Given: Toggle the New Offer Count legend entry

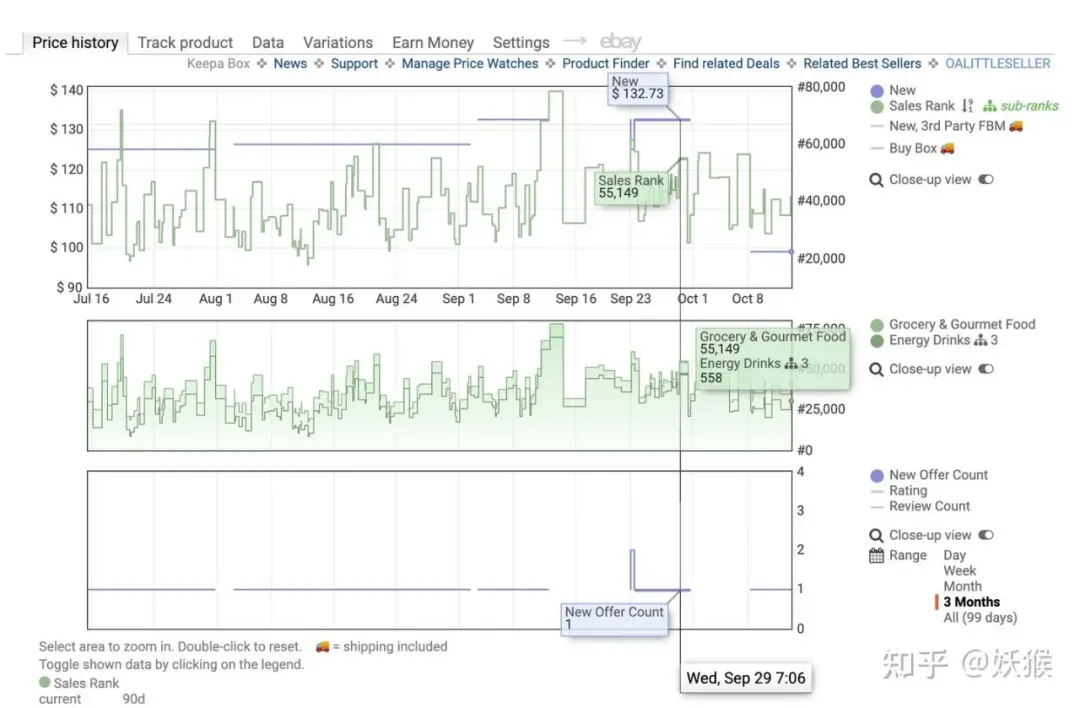Looking at the screenshot, I should (x=929, y=475).
